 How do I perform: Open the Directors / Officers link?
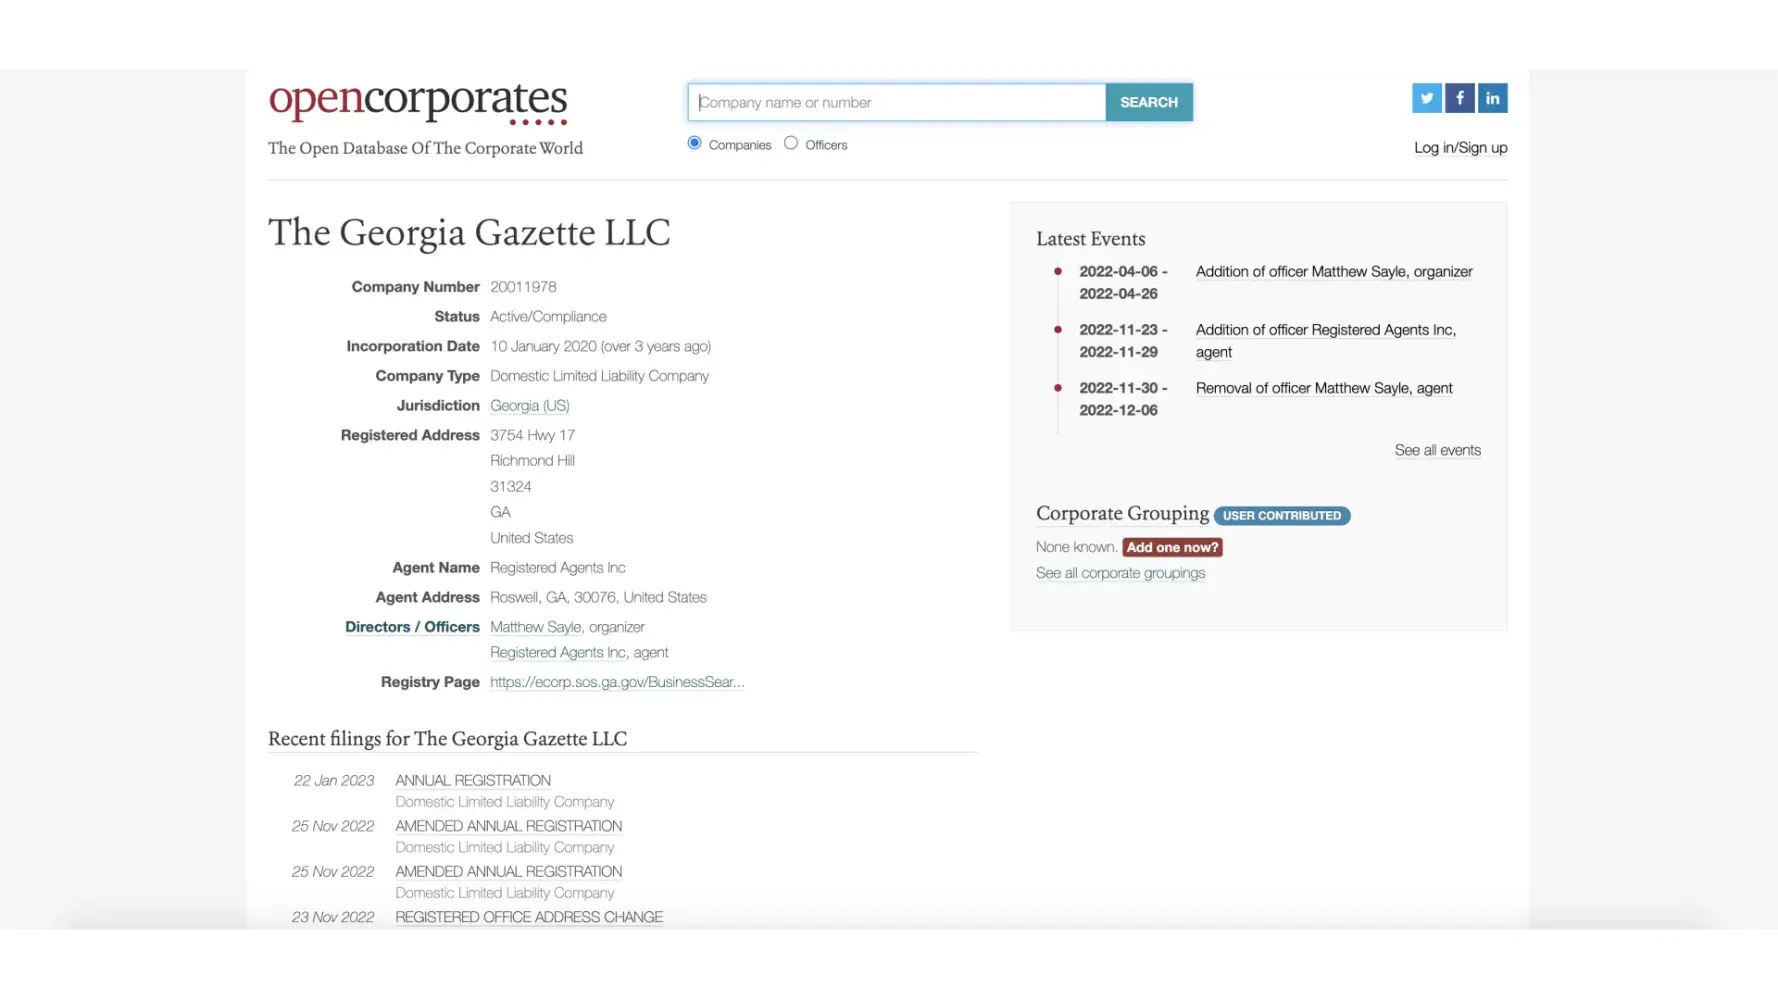point(412,627)
